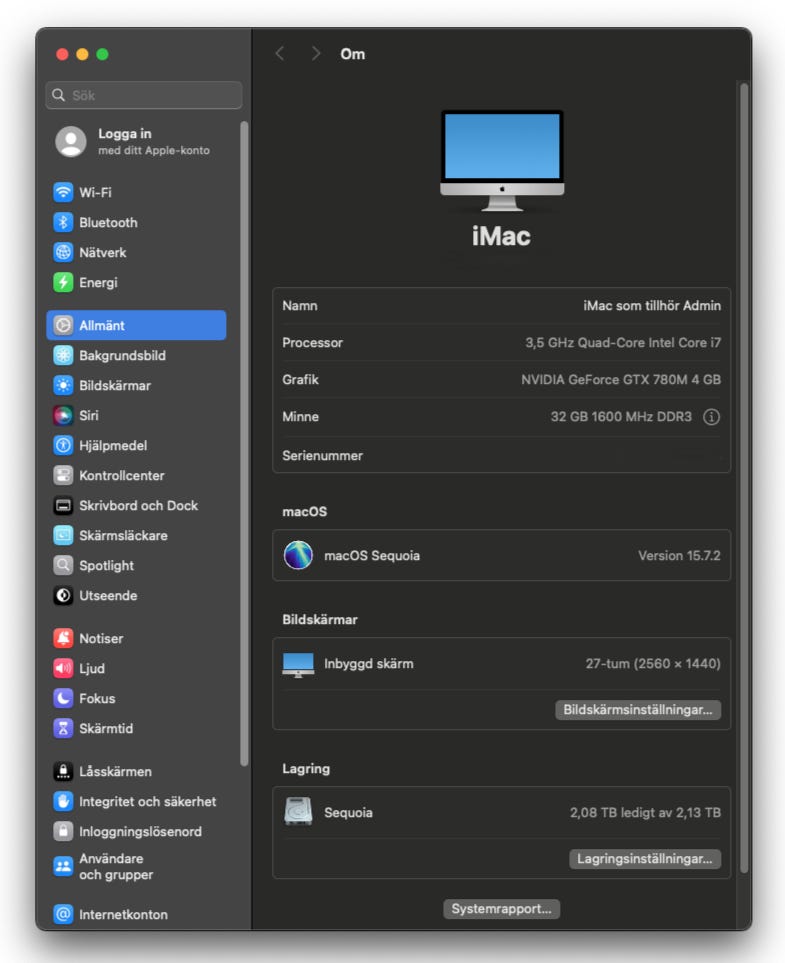Click the Energi lightning icon
This screenshot has width=785, height=963.
click(x=63, y=282)
